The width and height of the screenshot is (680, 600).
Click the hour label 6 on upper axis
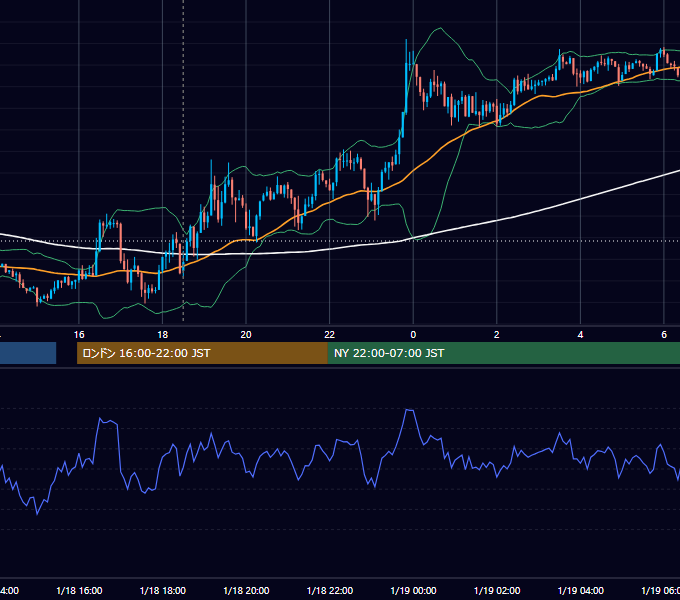[664, 335]
